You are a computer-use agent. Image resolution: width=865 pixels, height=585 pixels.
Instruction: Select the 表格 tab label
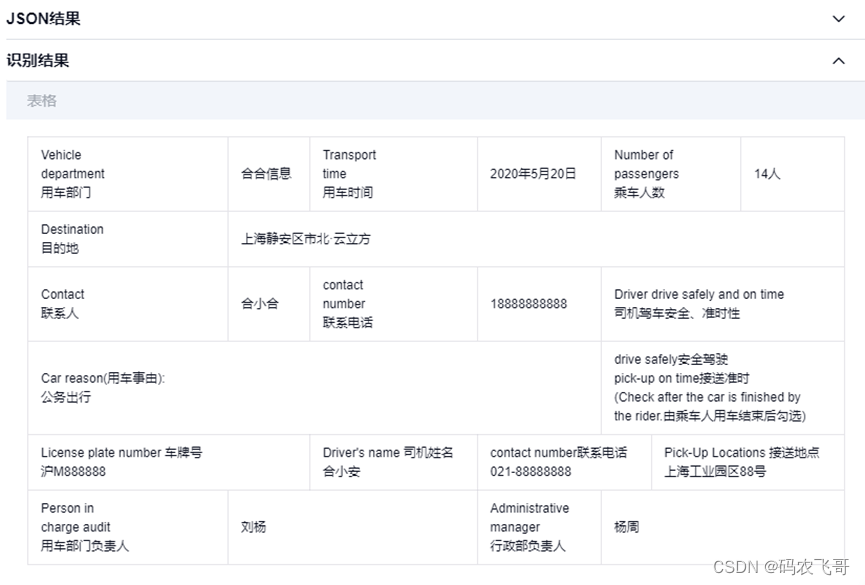[42, 100]
